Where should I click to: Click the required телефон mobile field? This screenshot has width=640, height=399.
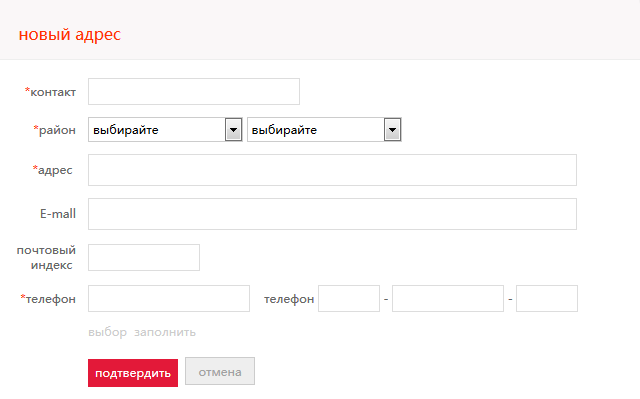point(169,299)
